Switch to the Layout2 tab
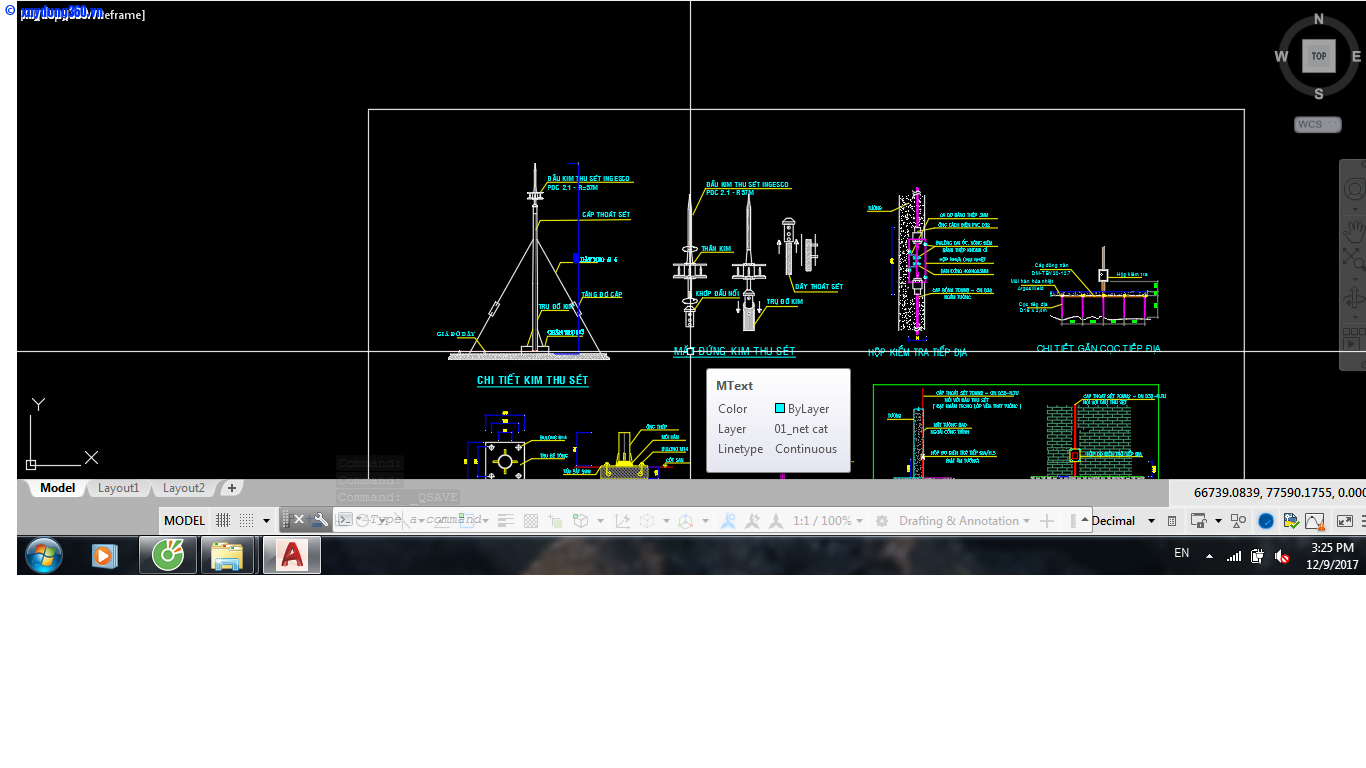 184,488
